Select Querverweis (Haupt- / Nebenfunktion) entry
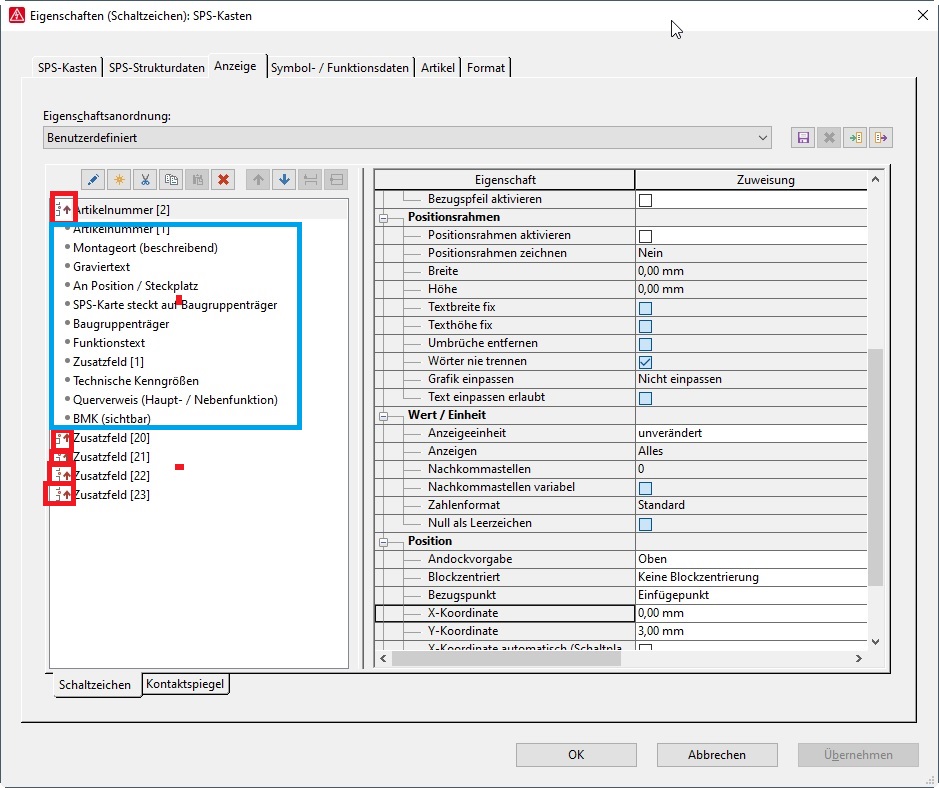Screen dimensions: 939x788 (x=175, y=400)
